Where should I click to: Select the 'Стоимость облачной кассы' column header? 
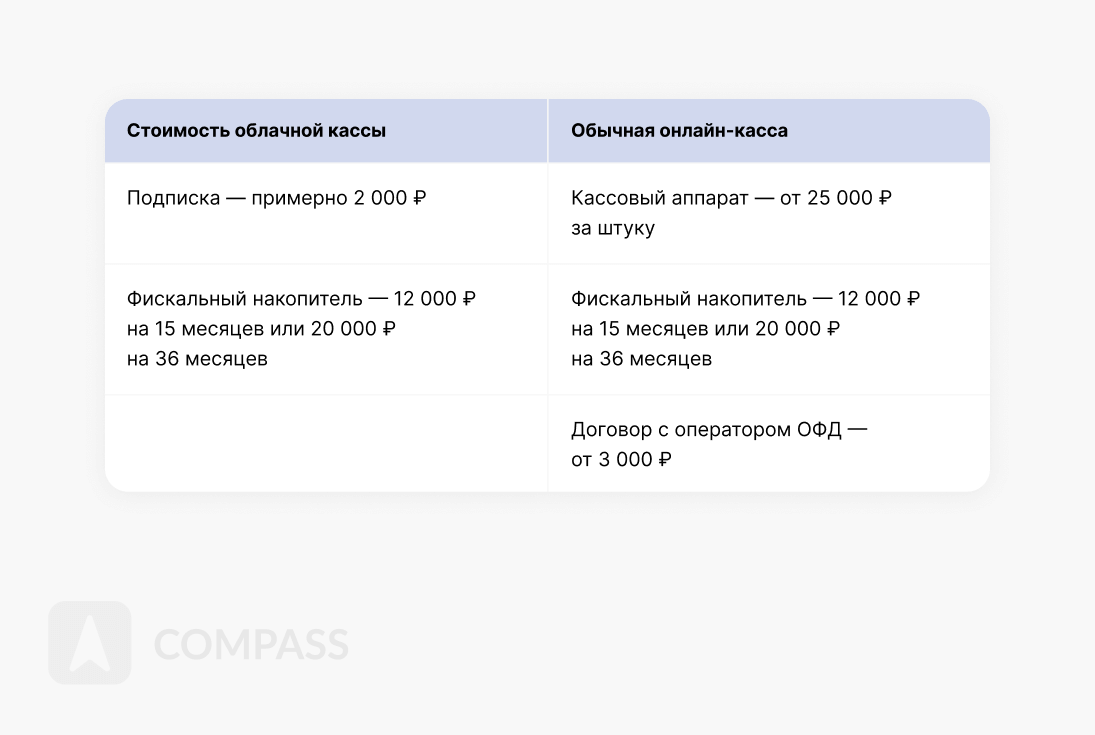256,131
